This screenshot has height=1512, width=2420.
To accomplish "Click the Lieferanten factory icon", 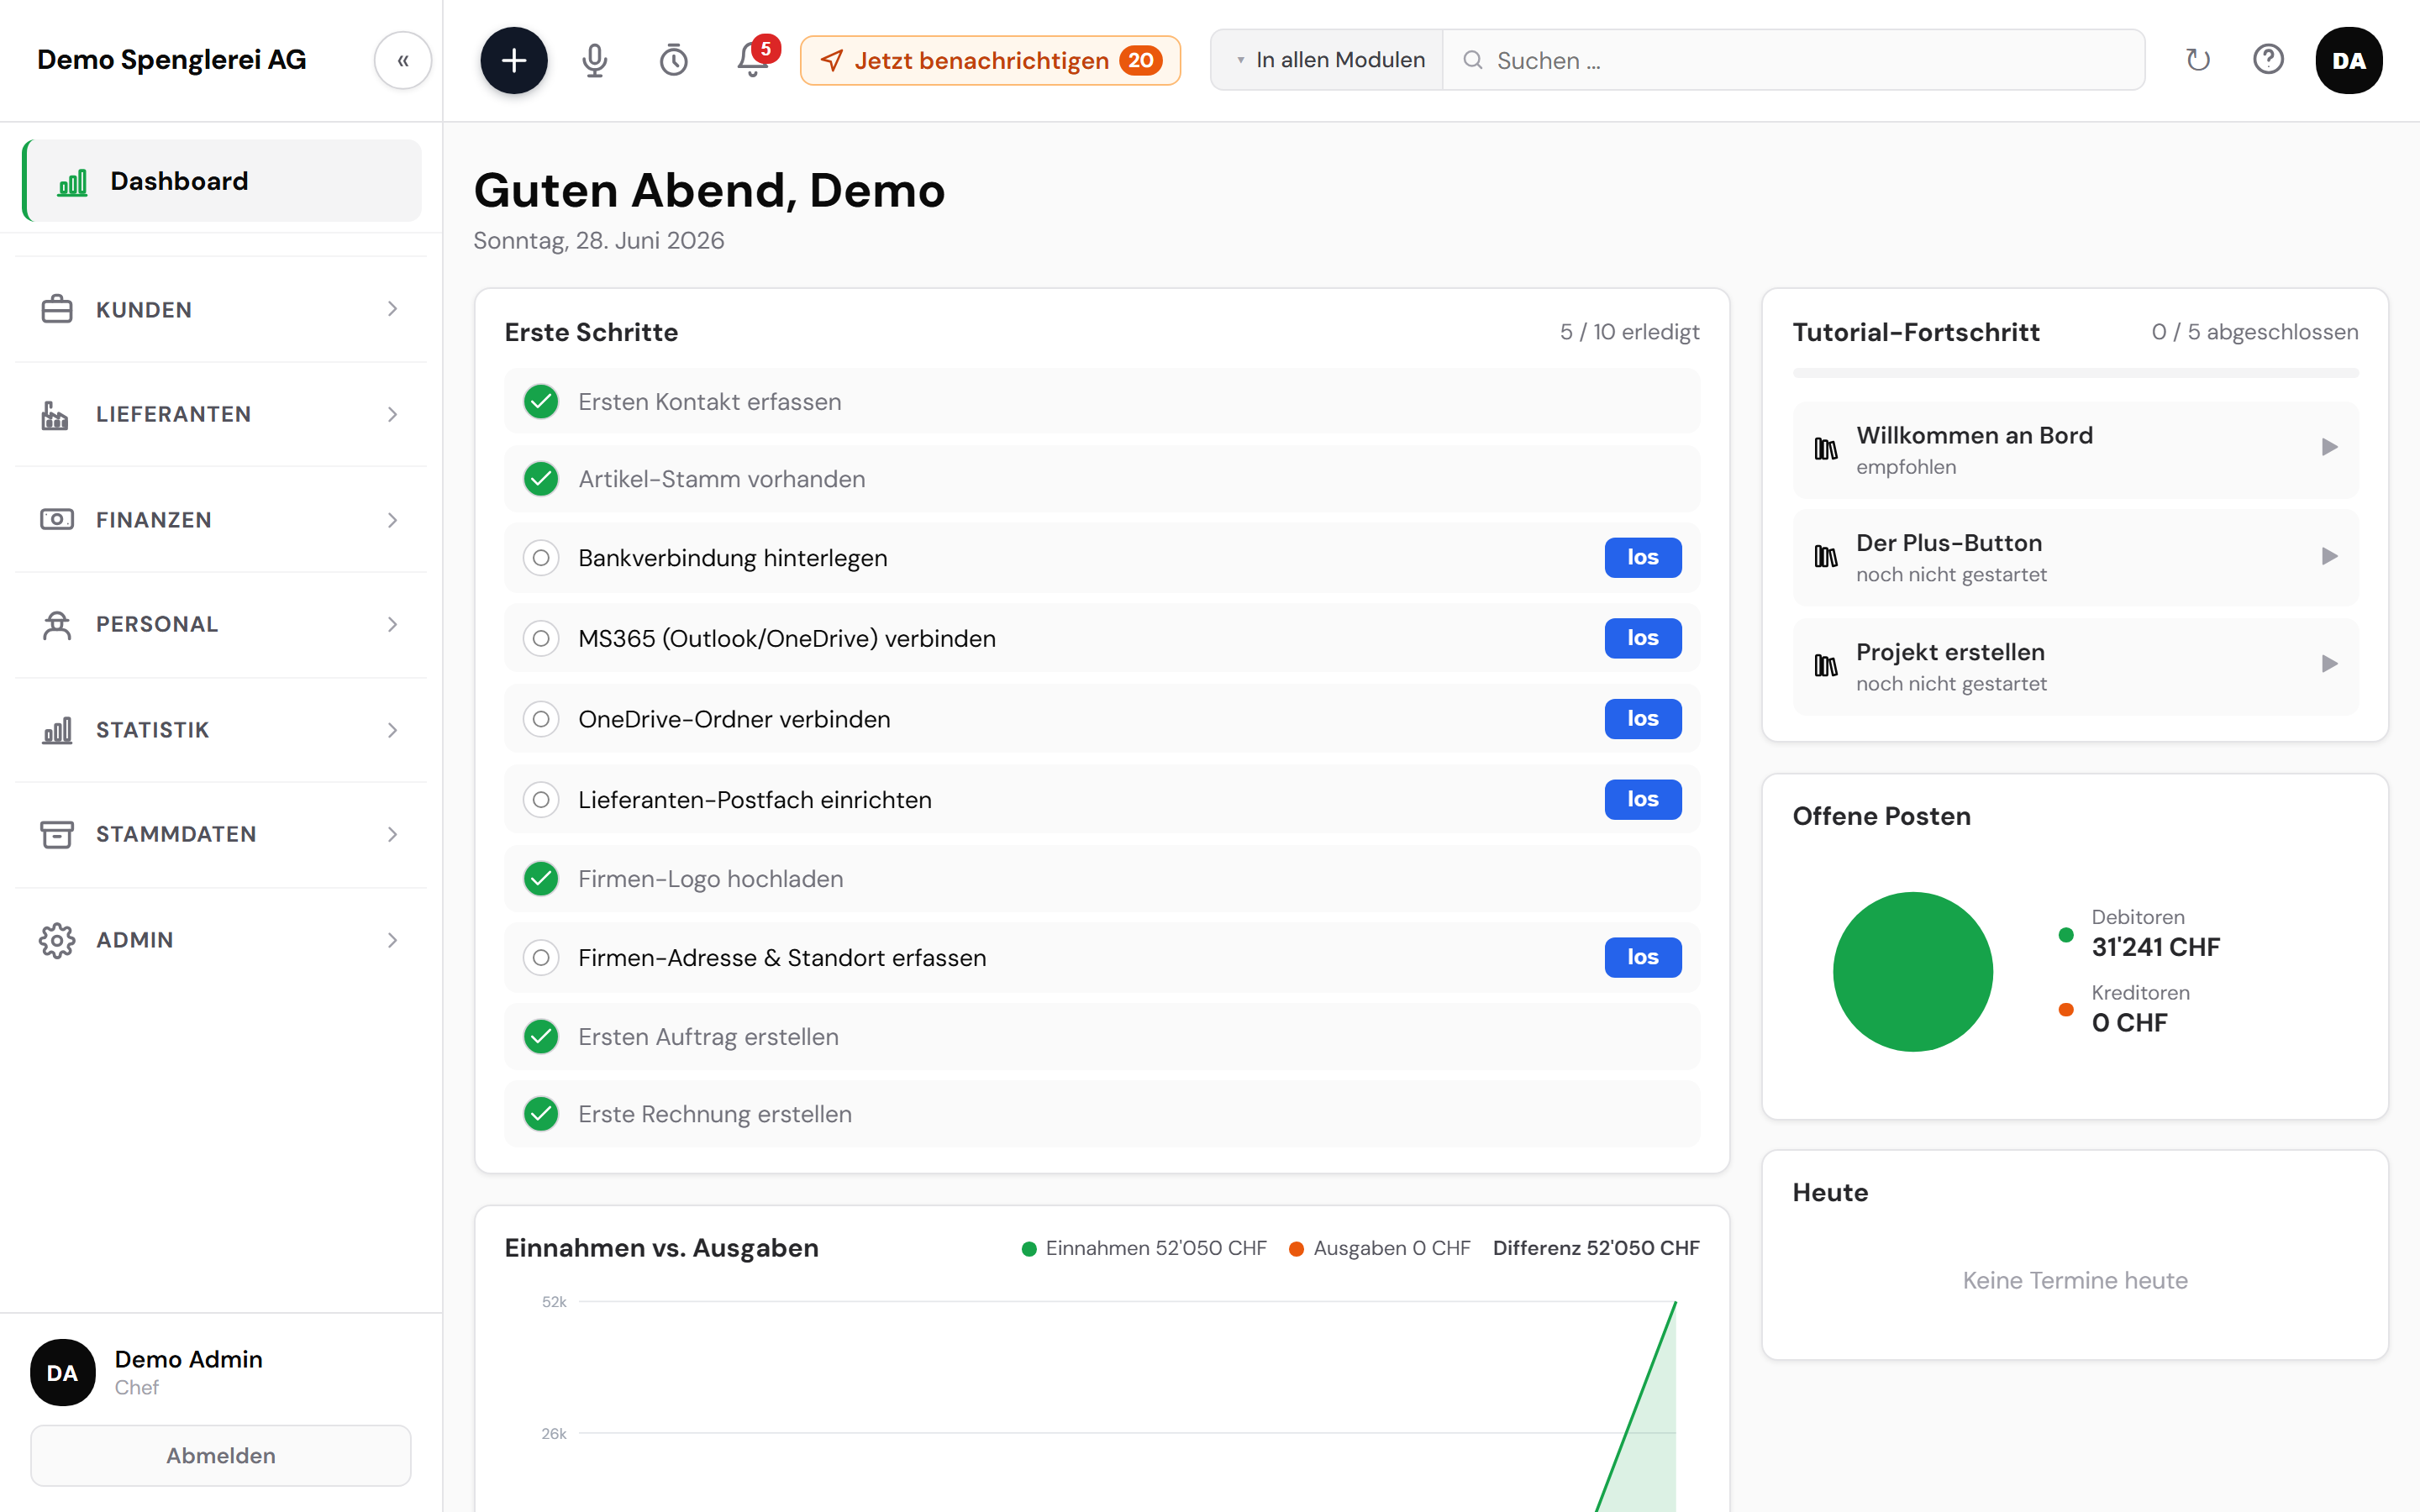I will tap(55, 414).
